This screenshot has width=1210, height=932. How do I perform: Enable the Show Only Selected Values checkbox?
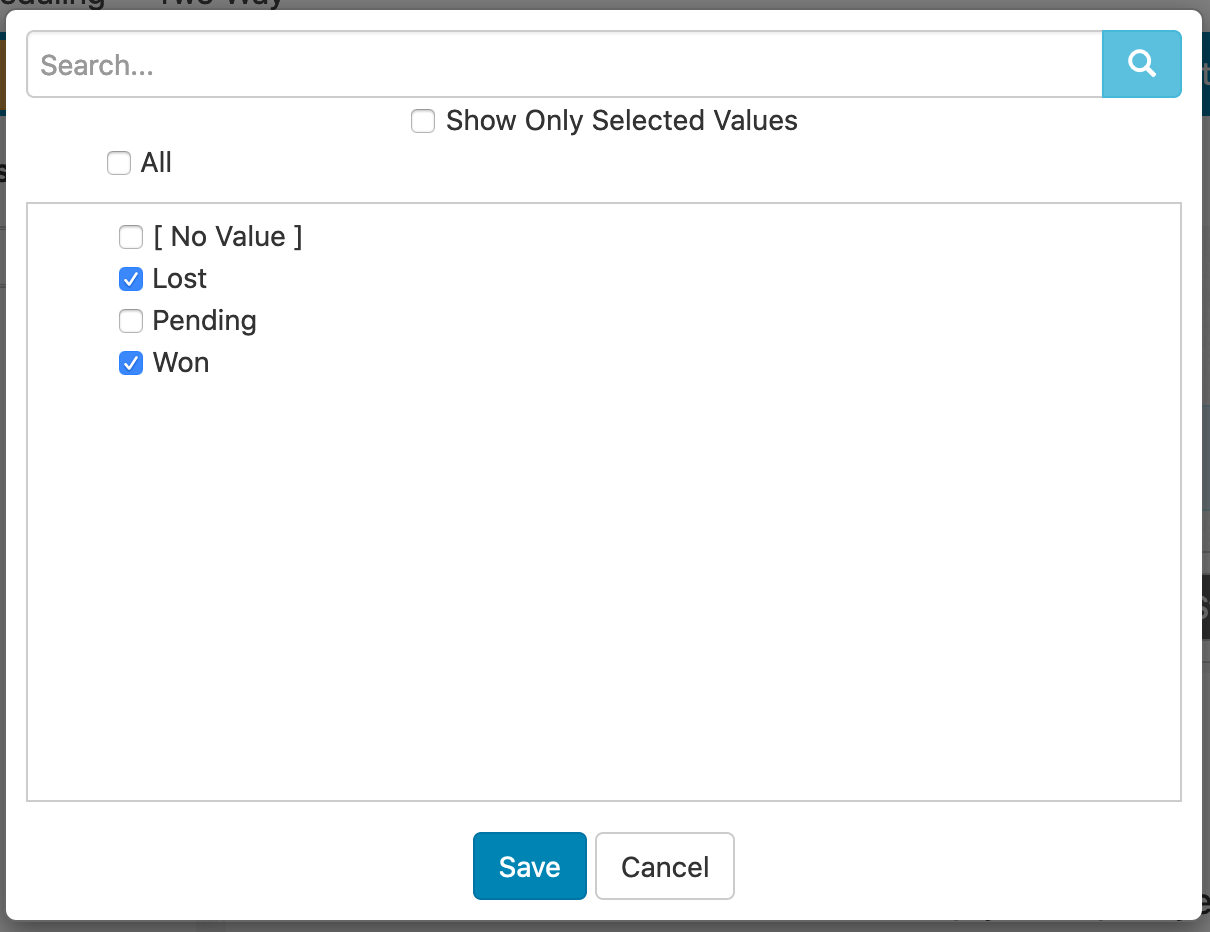click(423, 122)
